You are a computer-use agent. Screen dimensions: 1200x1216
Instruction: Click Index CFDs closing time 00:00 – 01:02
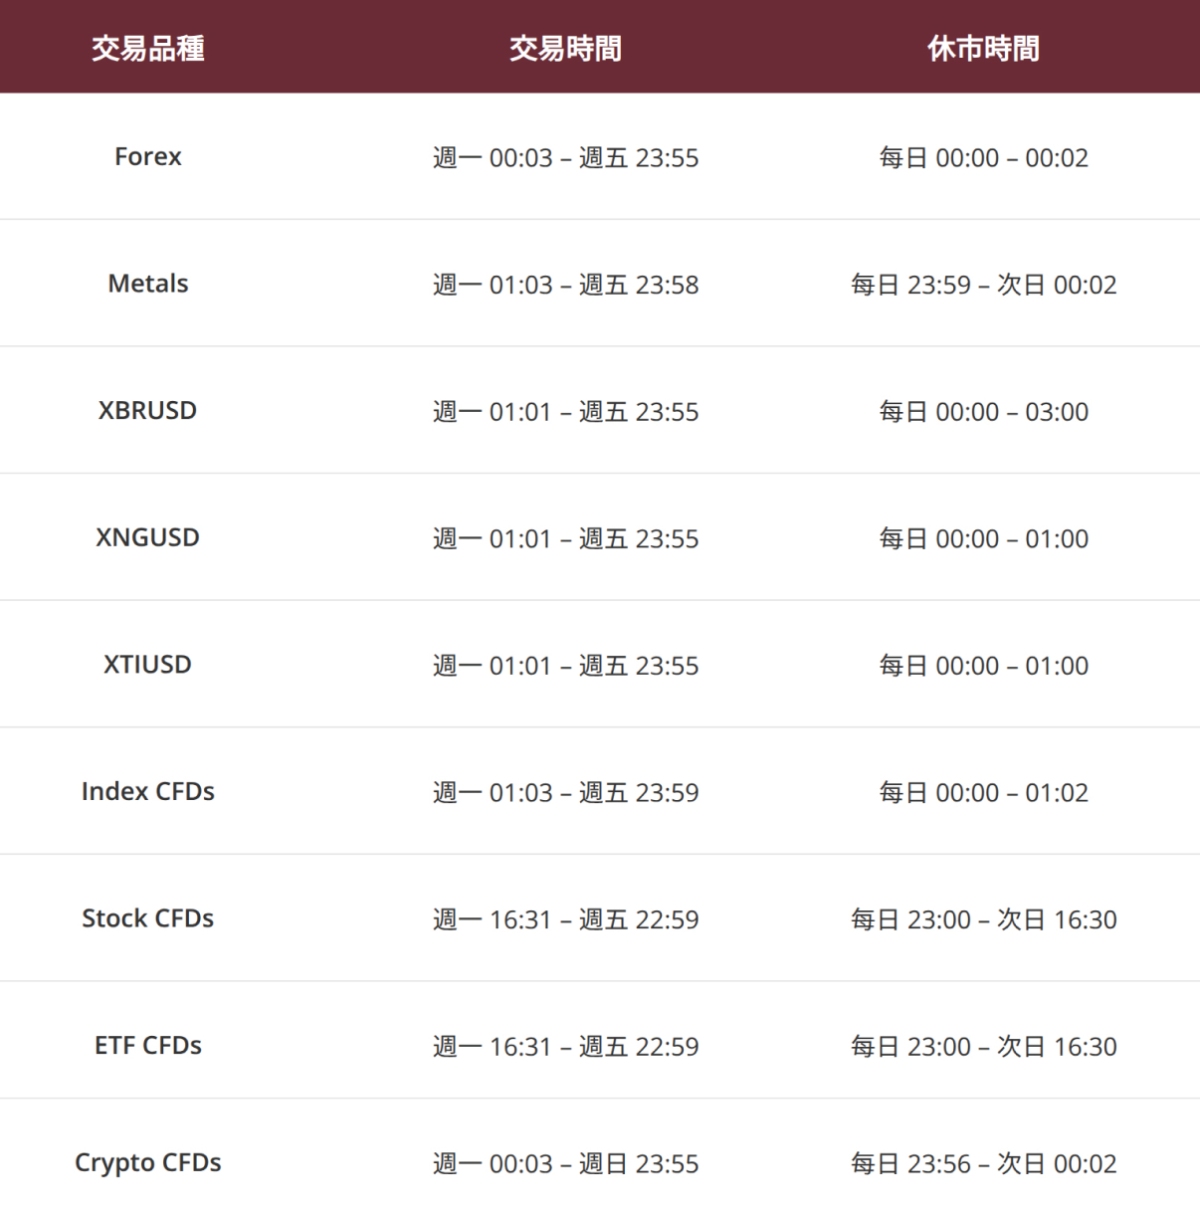click(x=983, y=793)
